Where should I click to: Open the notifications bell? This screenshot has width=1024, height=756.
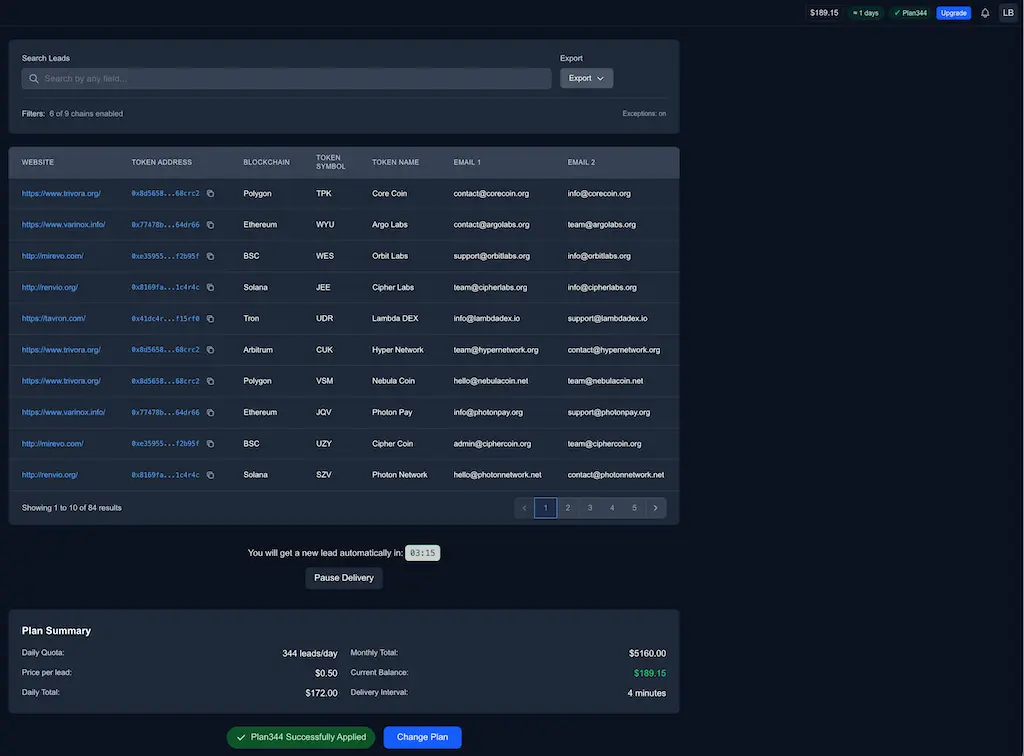click(x=985, y=13)
